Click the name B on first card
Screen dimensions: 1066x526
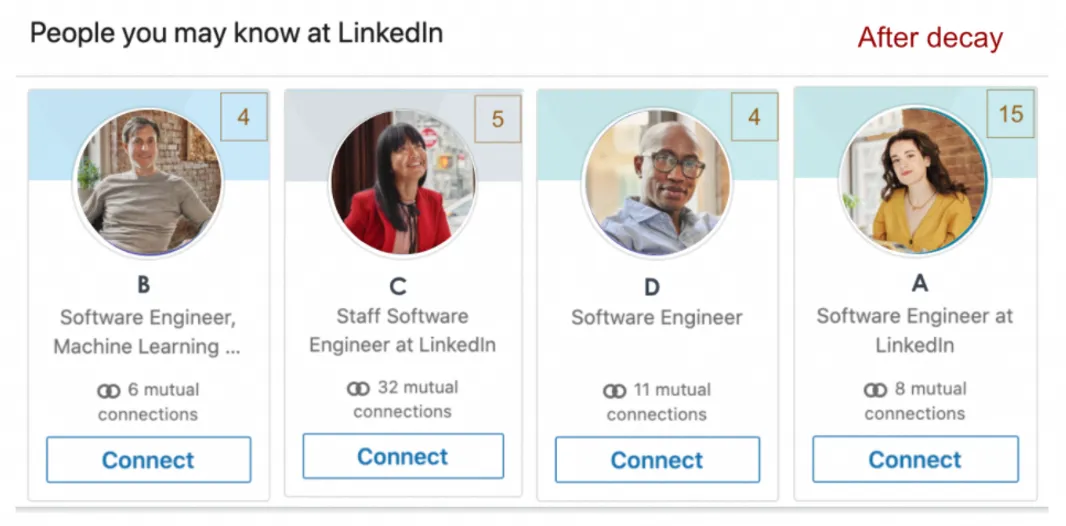143,285
